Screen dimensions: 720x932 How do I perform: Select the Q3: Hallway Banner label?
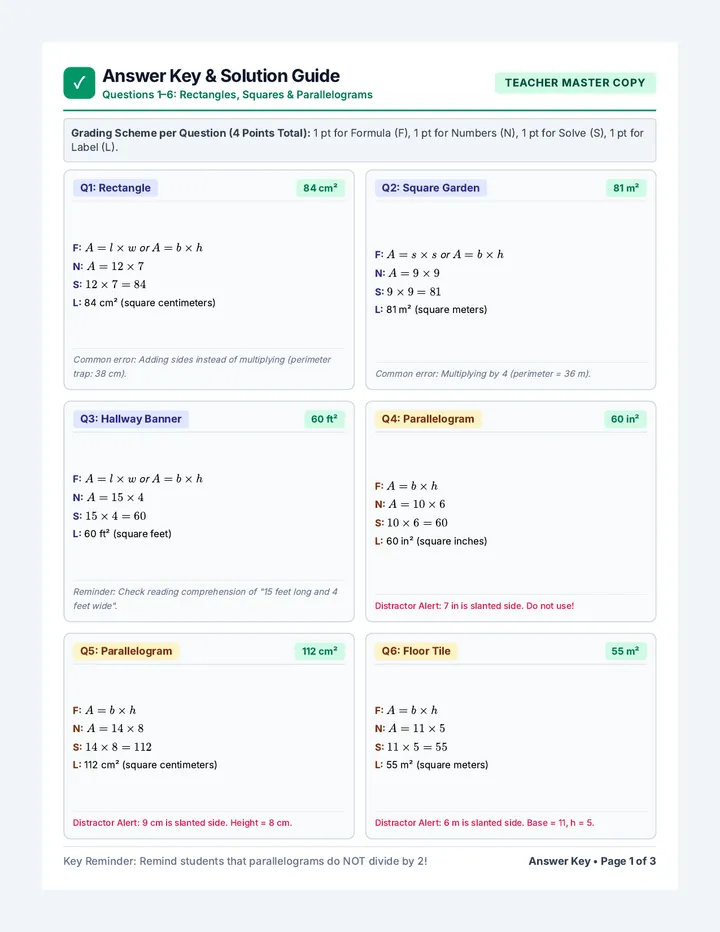[131, 419]
